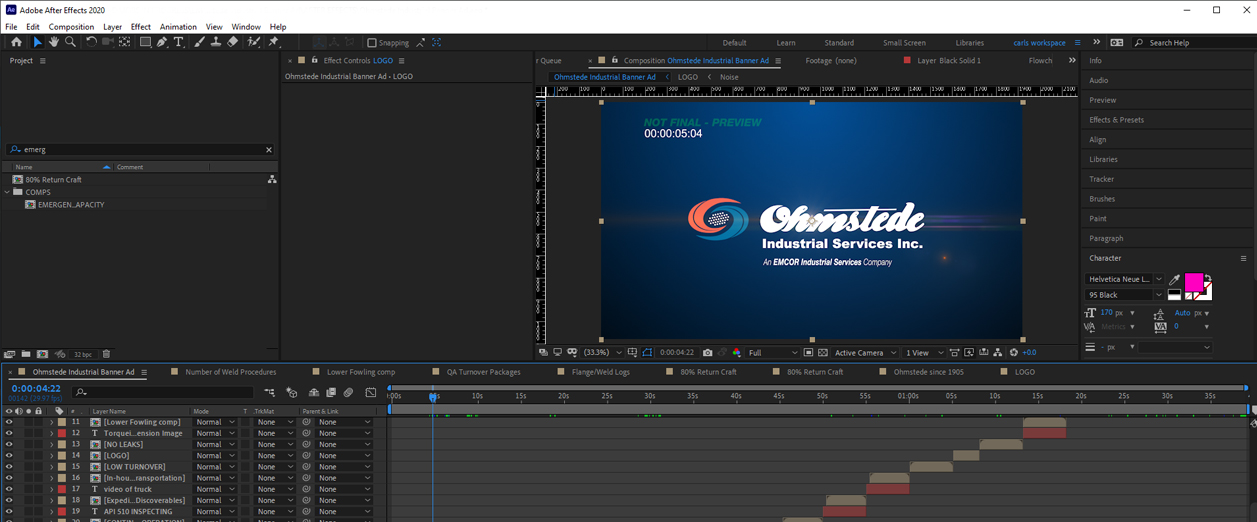The height and width of the screenshot is (522, 1257).
Task: Hide layer 14 LOGO
Action: [9, 455]
